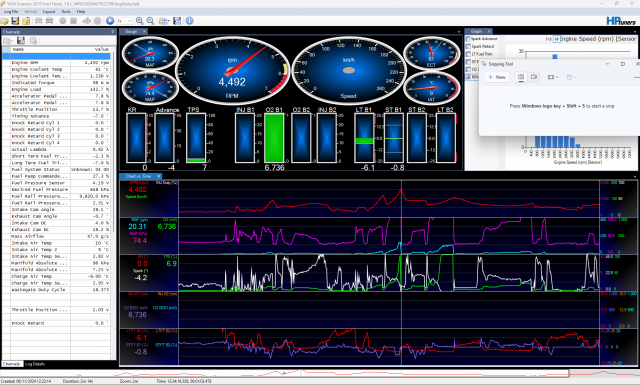Select the Timing Advance channel row

[x=56, y=116]
